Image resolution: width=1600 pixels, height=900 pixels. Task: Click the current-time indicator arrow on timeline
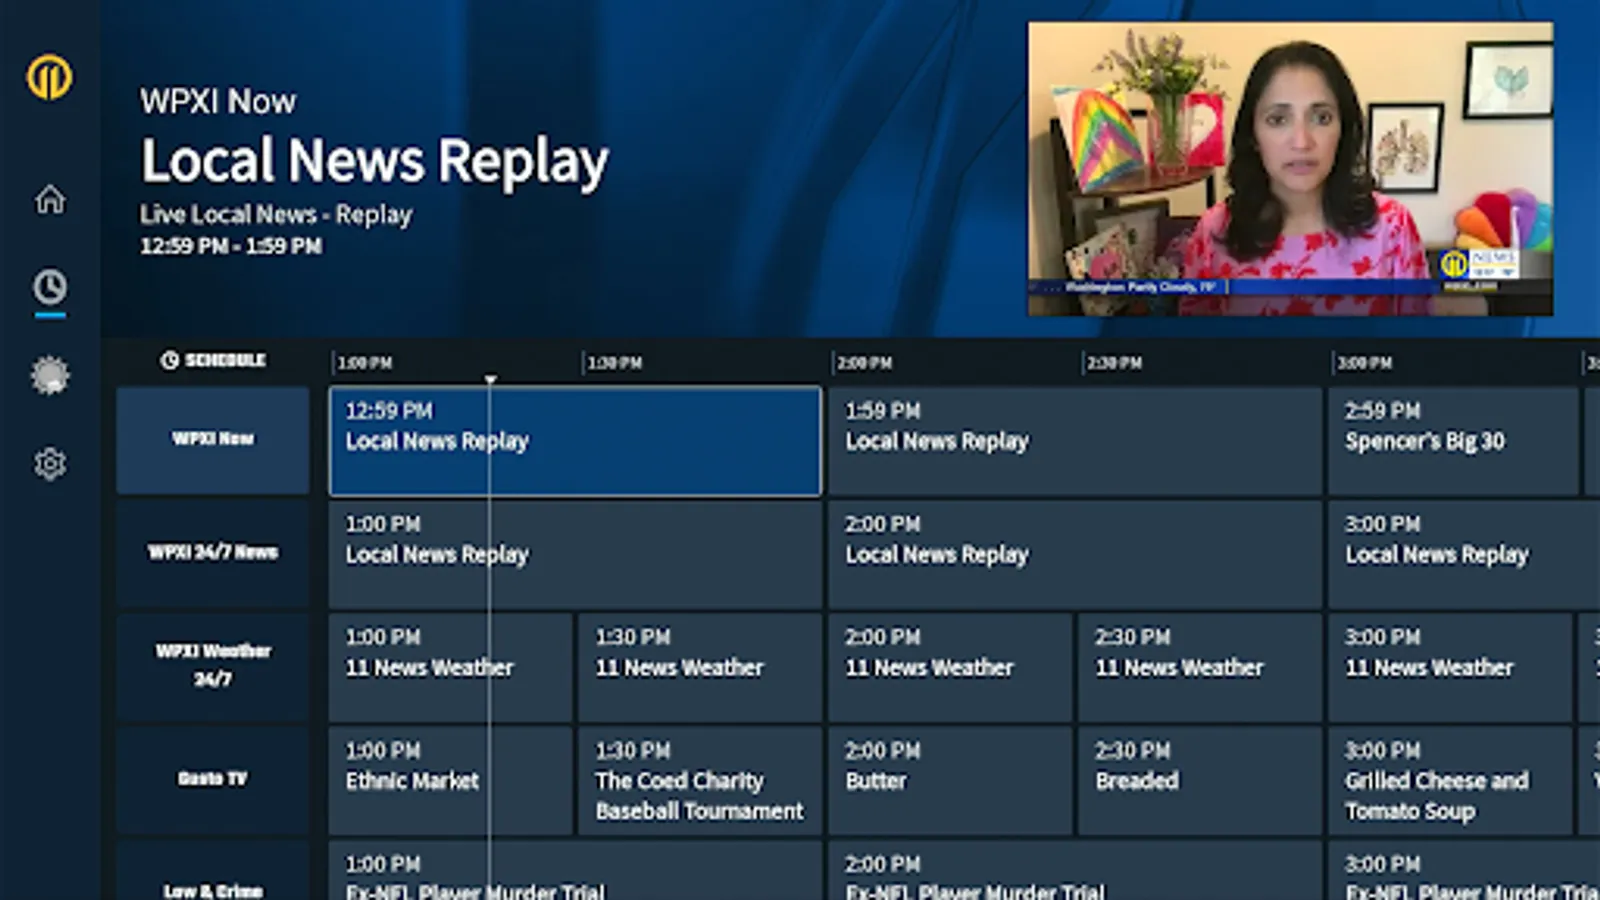pos(490,380)
